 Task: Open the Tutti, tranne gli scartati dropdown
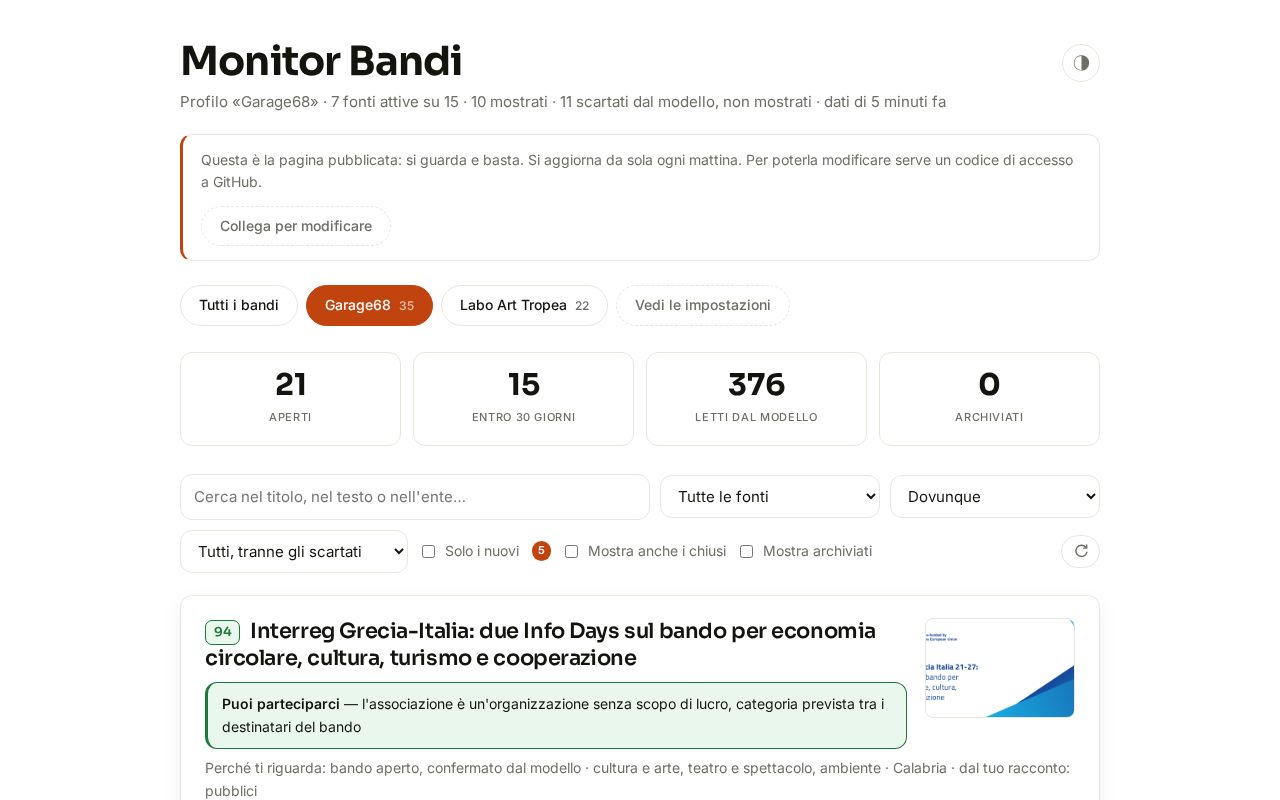tap(294, 551)
